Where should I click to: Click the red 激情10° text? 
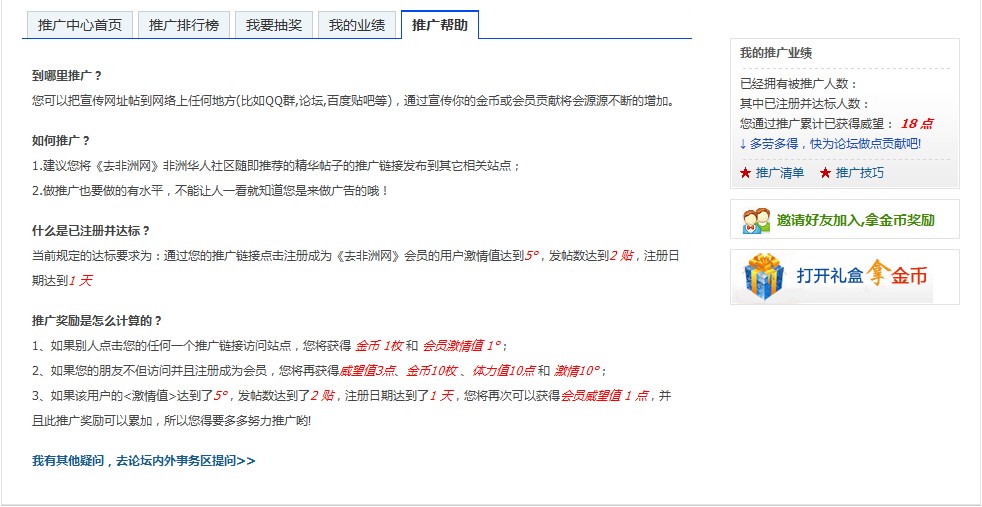(577, 371)
